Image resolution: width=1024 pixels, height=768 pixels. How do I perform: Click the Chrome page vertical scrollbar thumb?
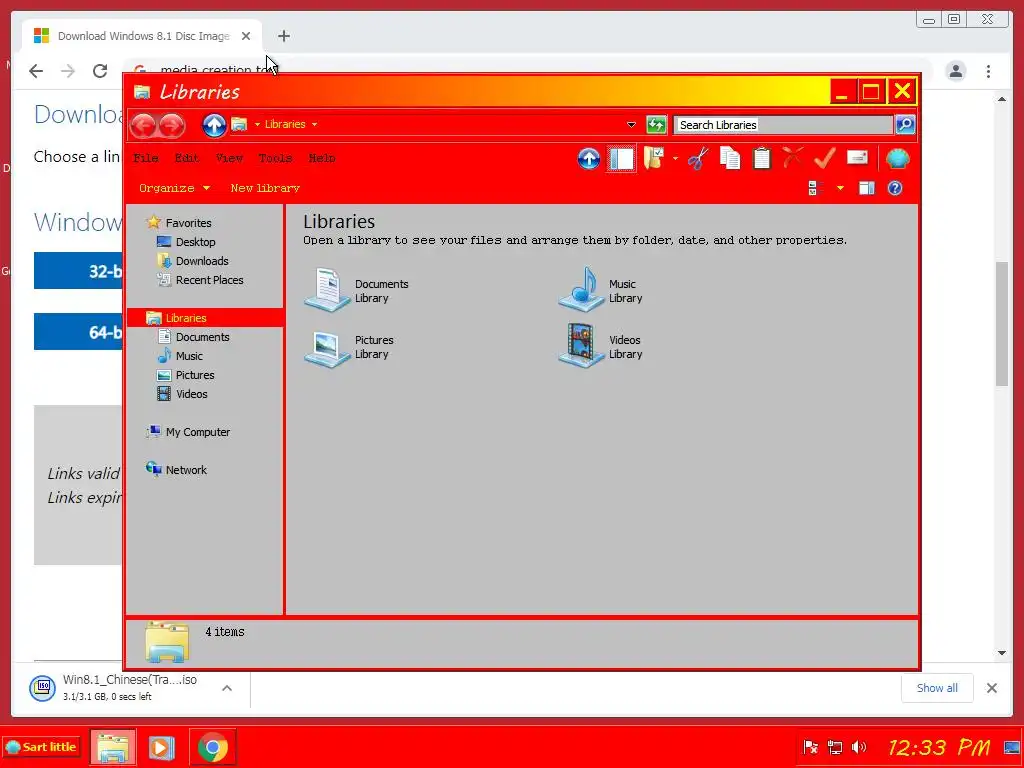pyautogui.click(x=1002, y=323)
